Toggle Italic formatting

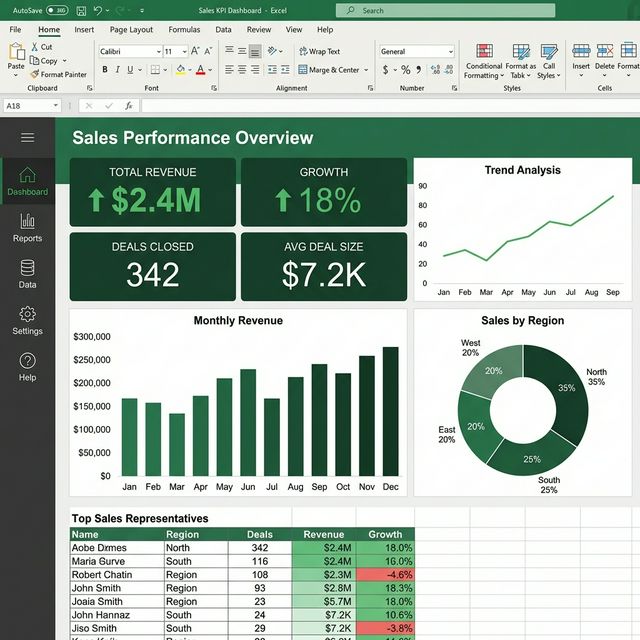click(118, 70)
